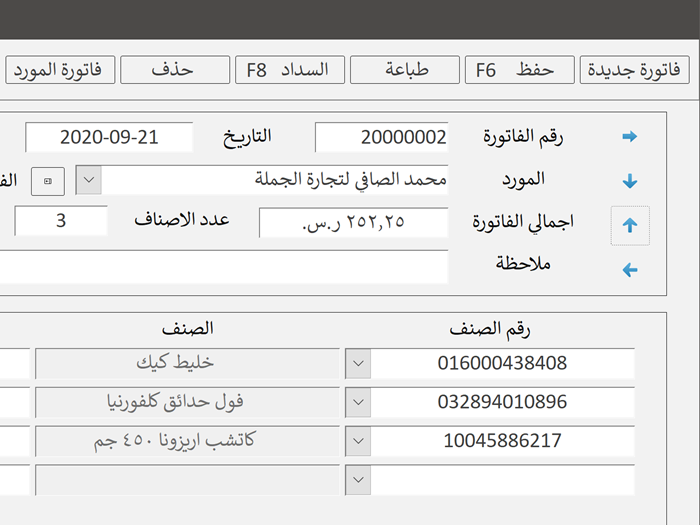Click the down arrow navigation icon
Viewport: 700px width, 525px height.
[629, 182]
